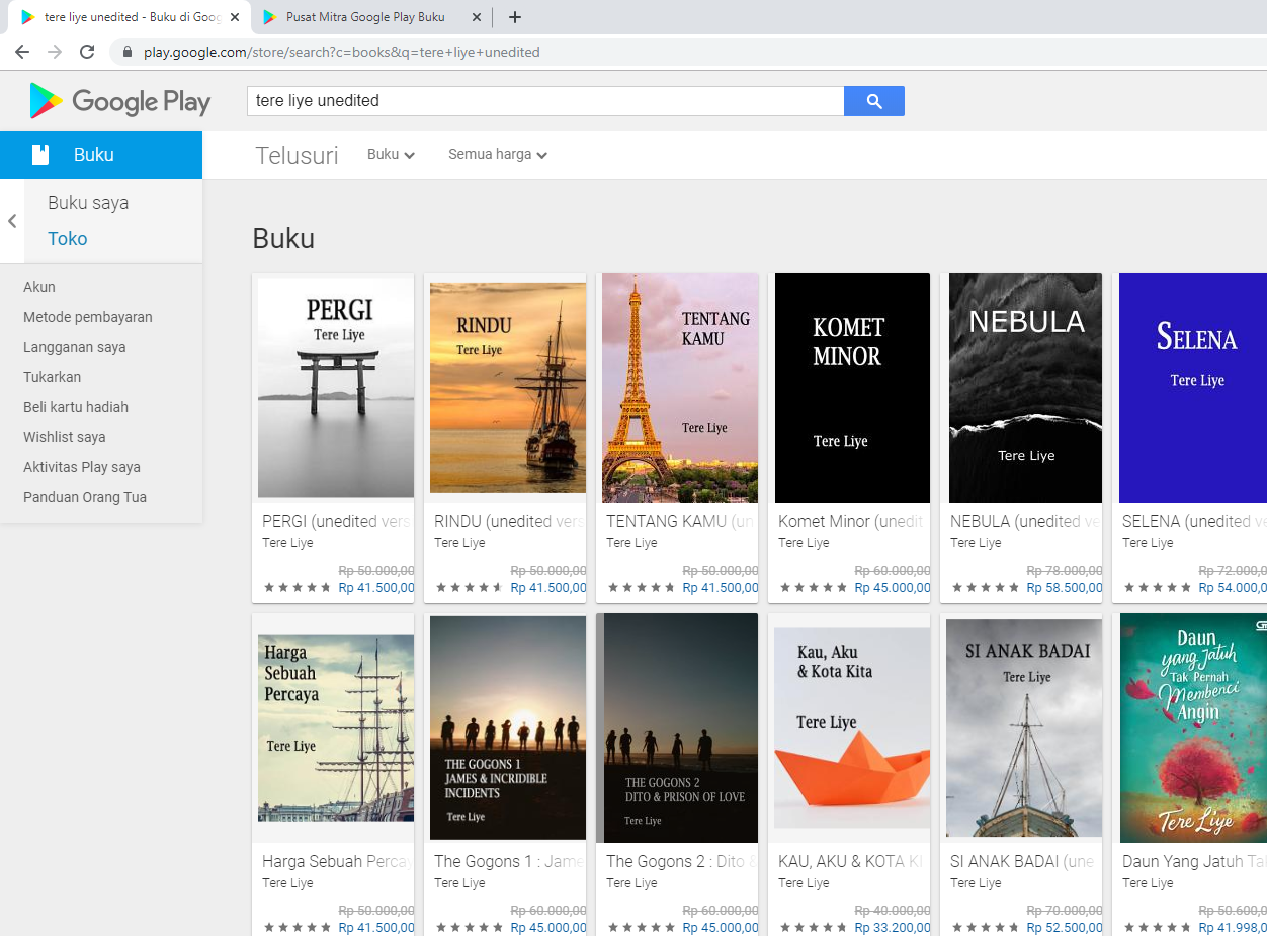Click the blue search magnifier button
The image size is (1267, 936).
tap(874, 101)
